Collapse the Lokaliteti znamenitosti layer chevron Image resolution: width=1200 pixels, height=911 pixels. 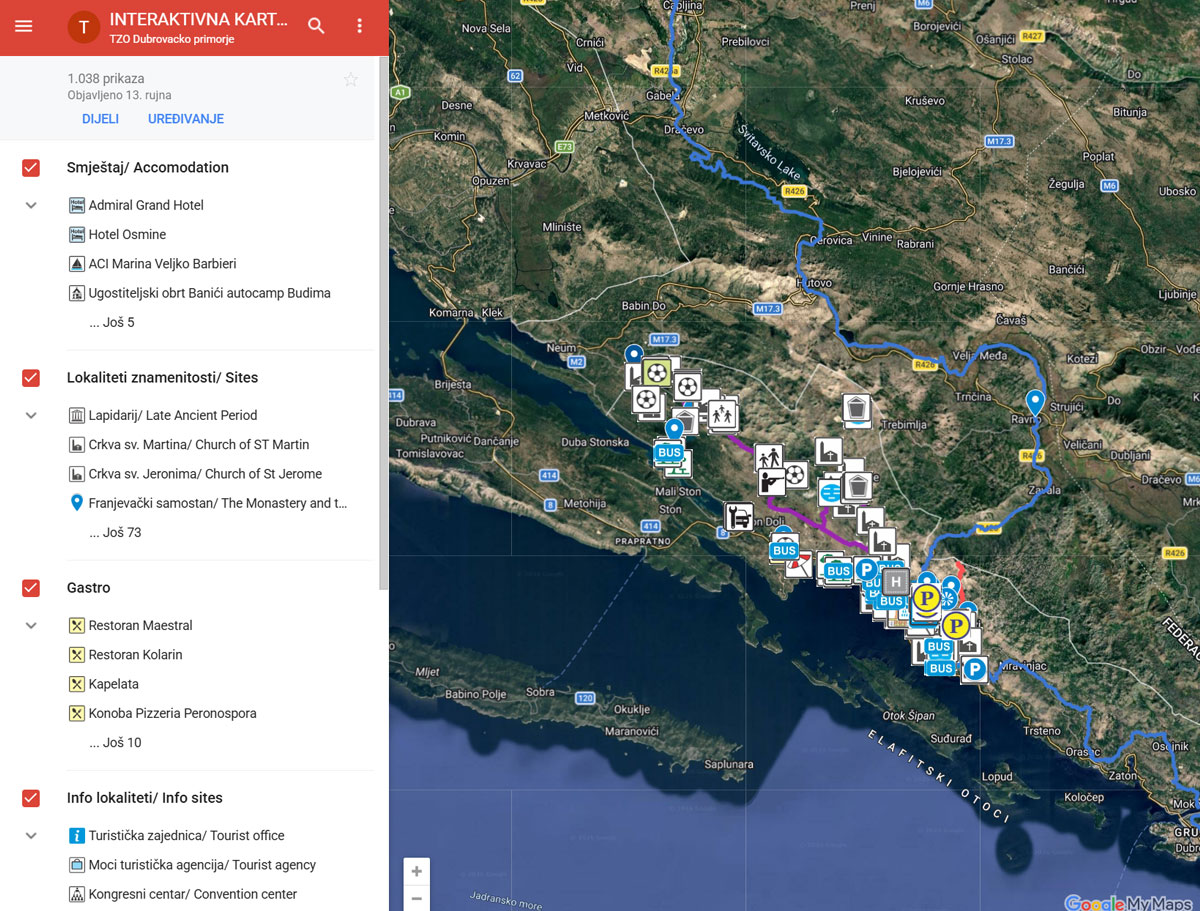pos(31,415)
